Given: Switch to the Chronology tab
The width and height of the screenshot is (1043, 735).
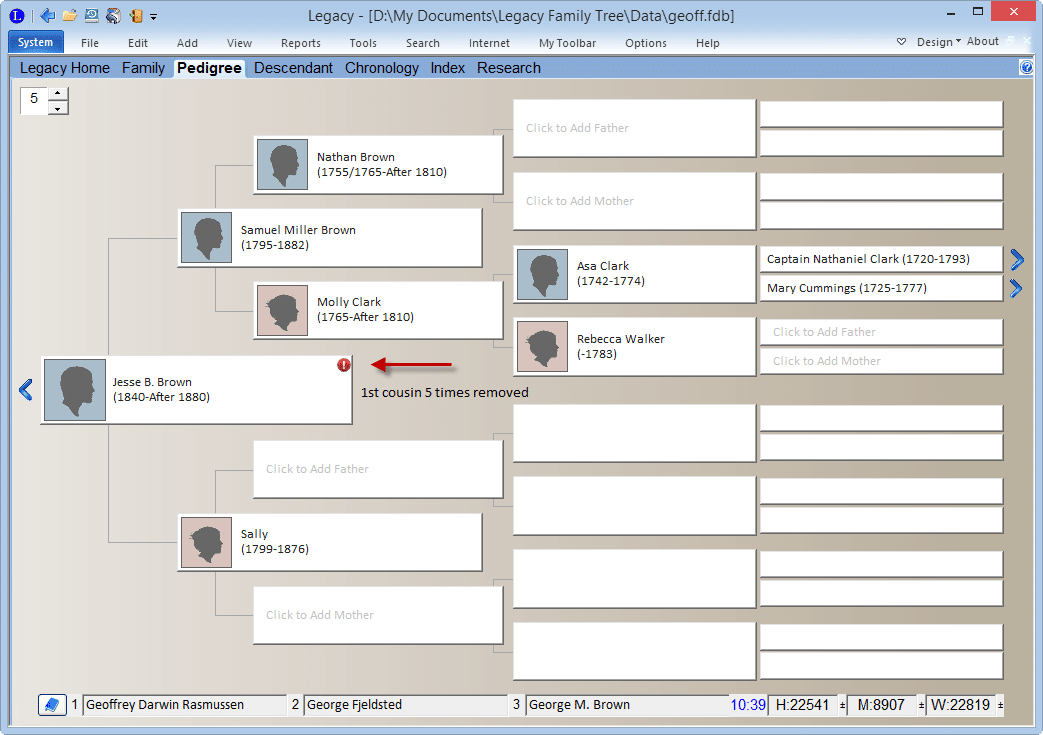Looking at the screenshot, I should (x=382, y=68).
